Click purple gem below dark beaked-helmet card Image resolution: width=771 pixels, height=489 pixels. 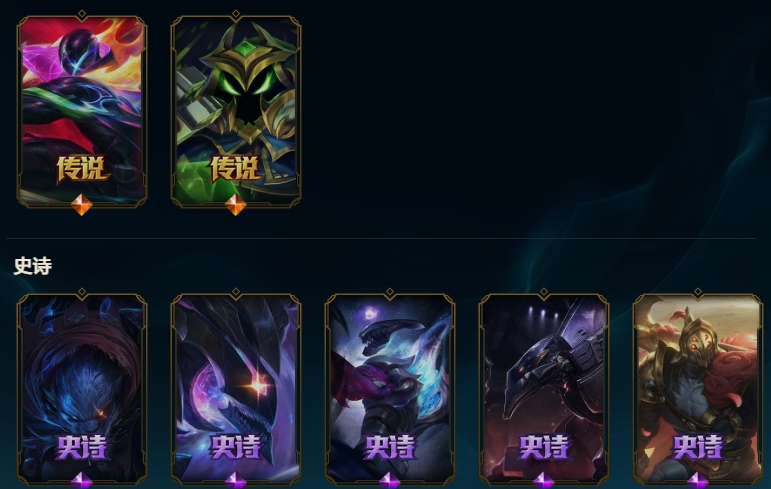[x=543, y=481]
